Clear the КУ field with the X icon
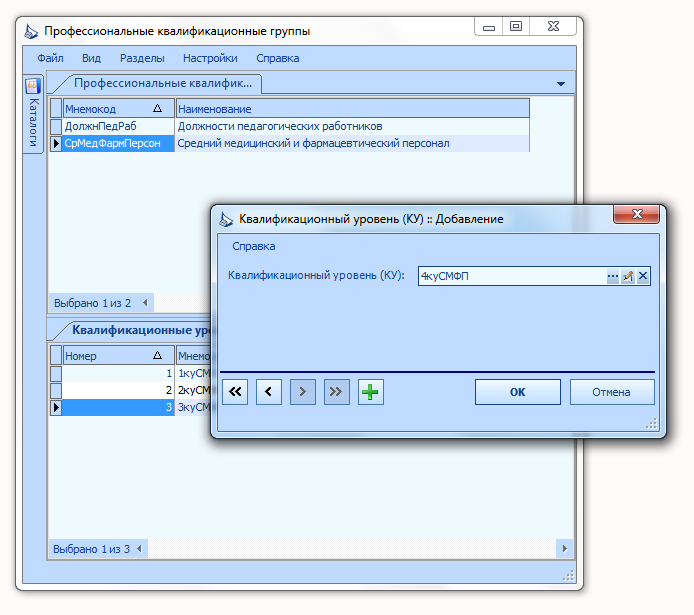 tap(643, 276)
